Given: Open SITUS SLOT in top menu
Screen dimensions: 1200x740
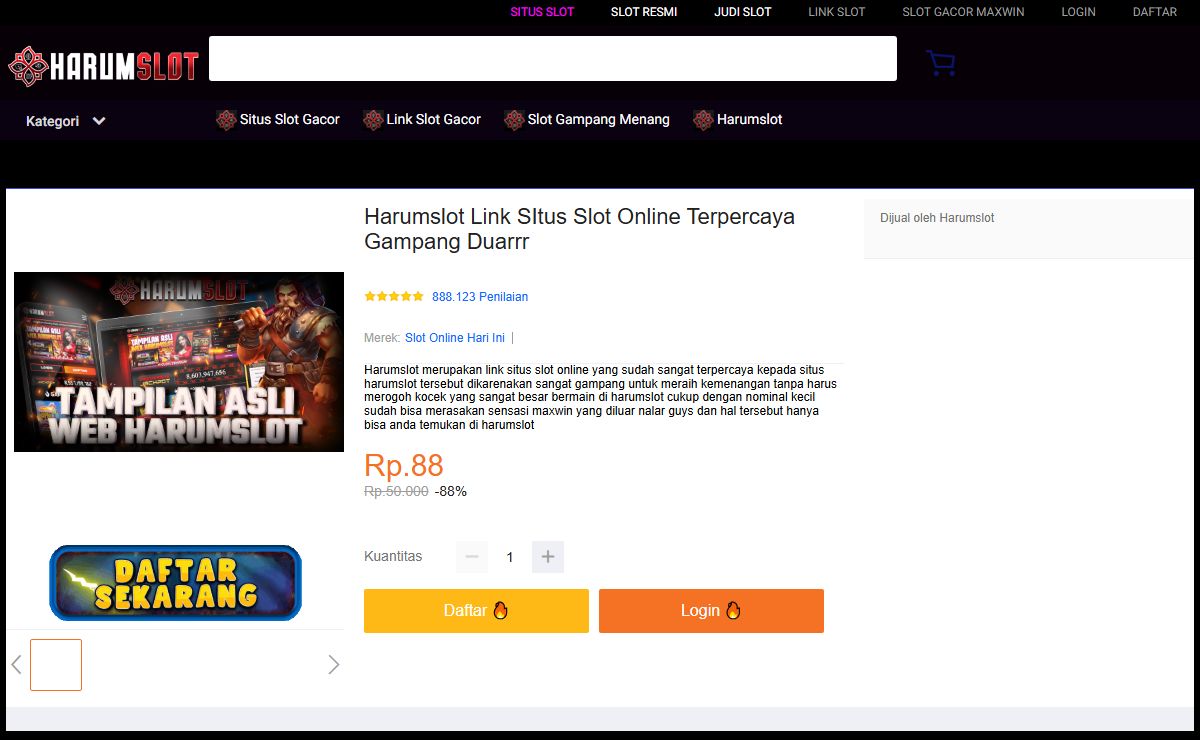Looking at the screenshot, I should point(542,12).
